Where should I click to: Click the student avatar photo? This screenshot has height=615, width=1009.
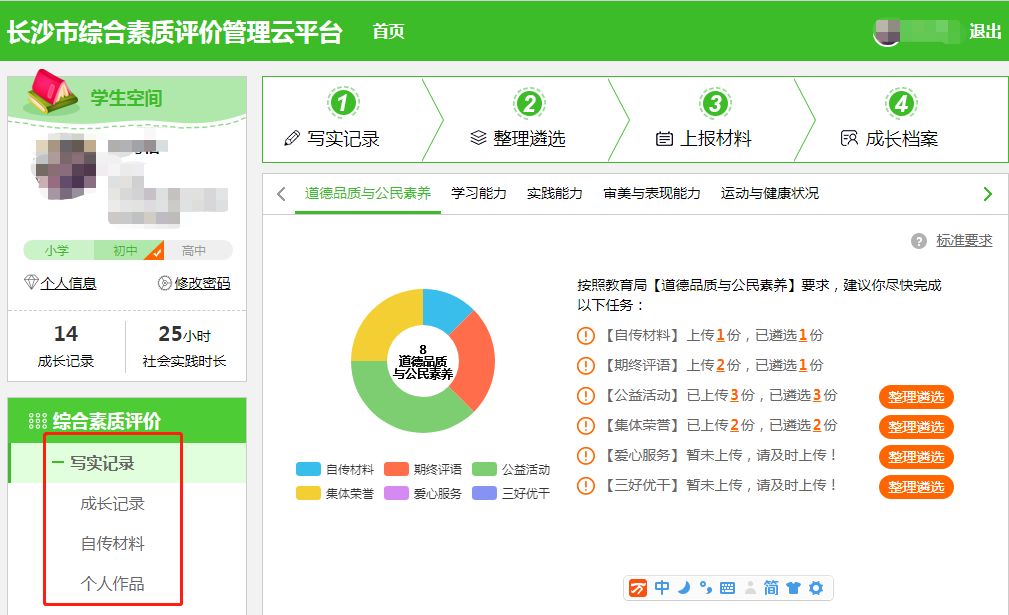(x=65, y=165)
